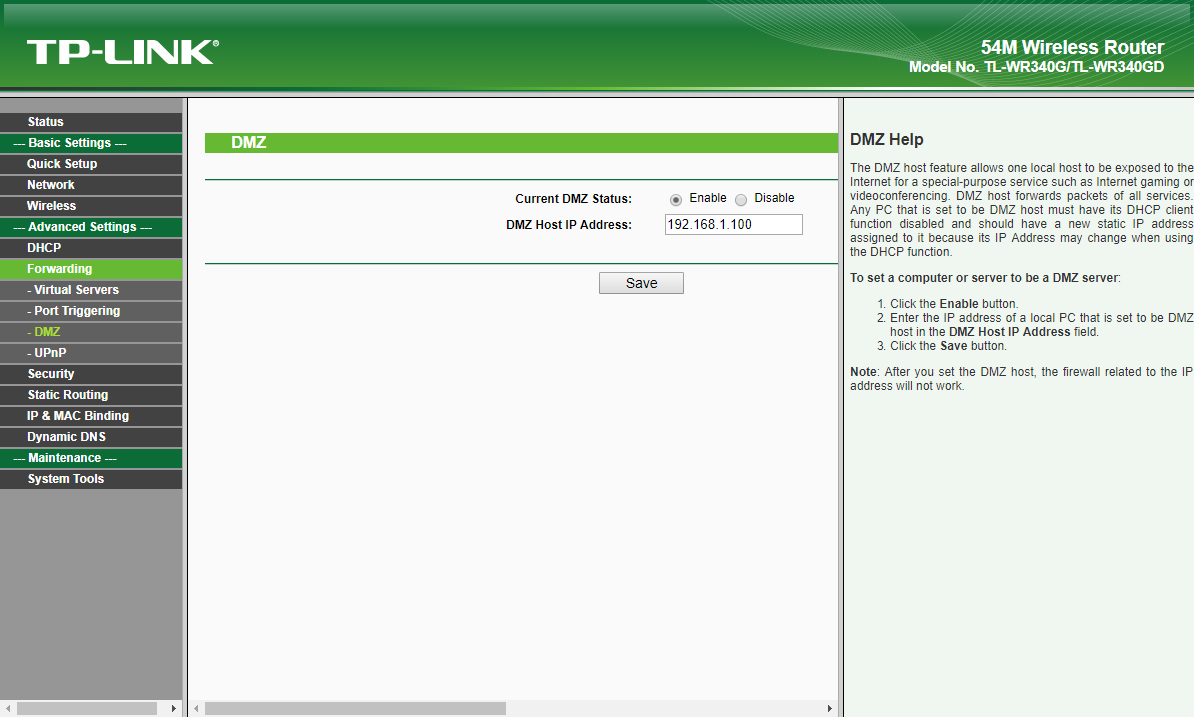Click the Current DMZ Status label
This screenshot has width=1194, height=717.
click(x=573, y=199)
